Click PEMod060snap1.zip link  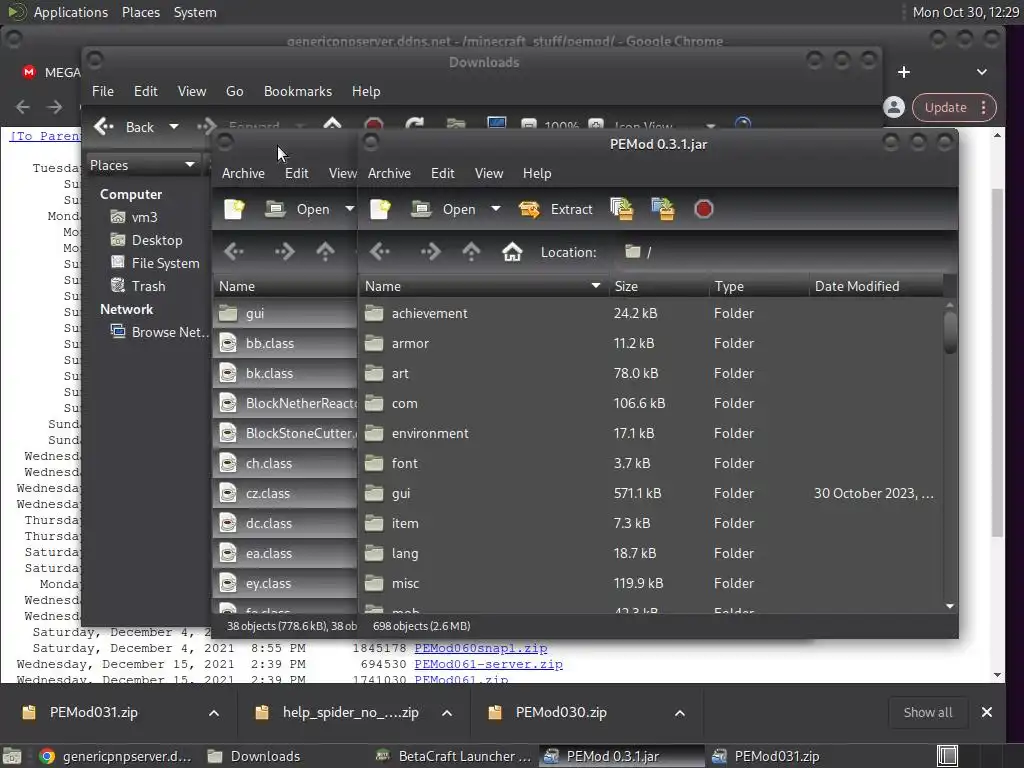coord(481,648)
